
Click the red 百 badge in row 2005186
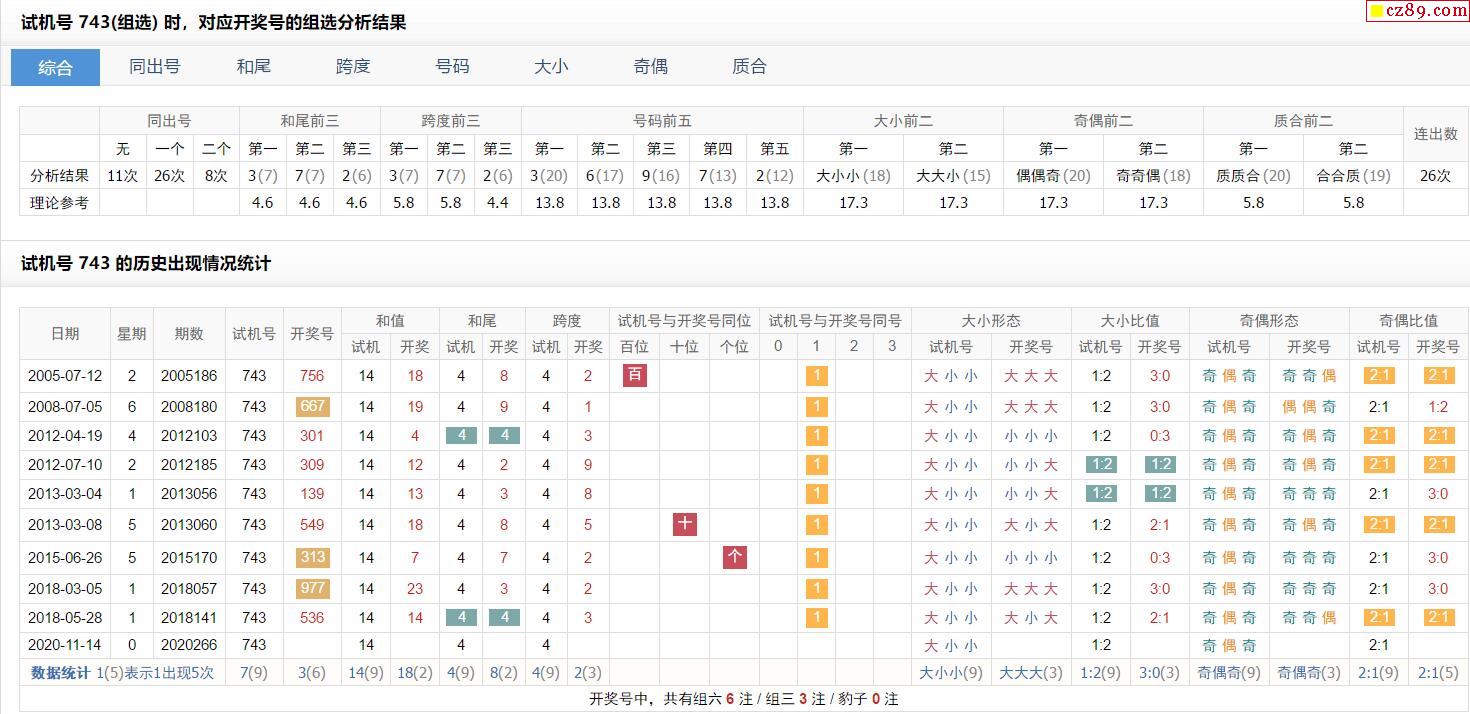634,376
